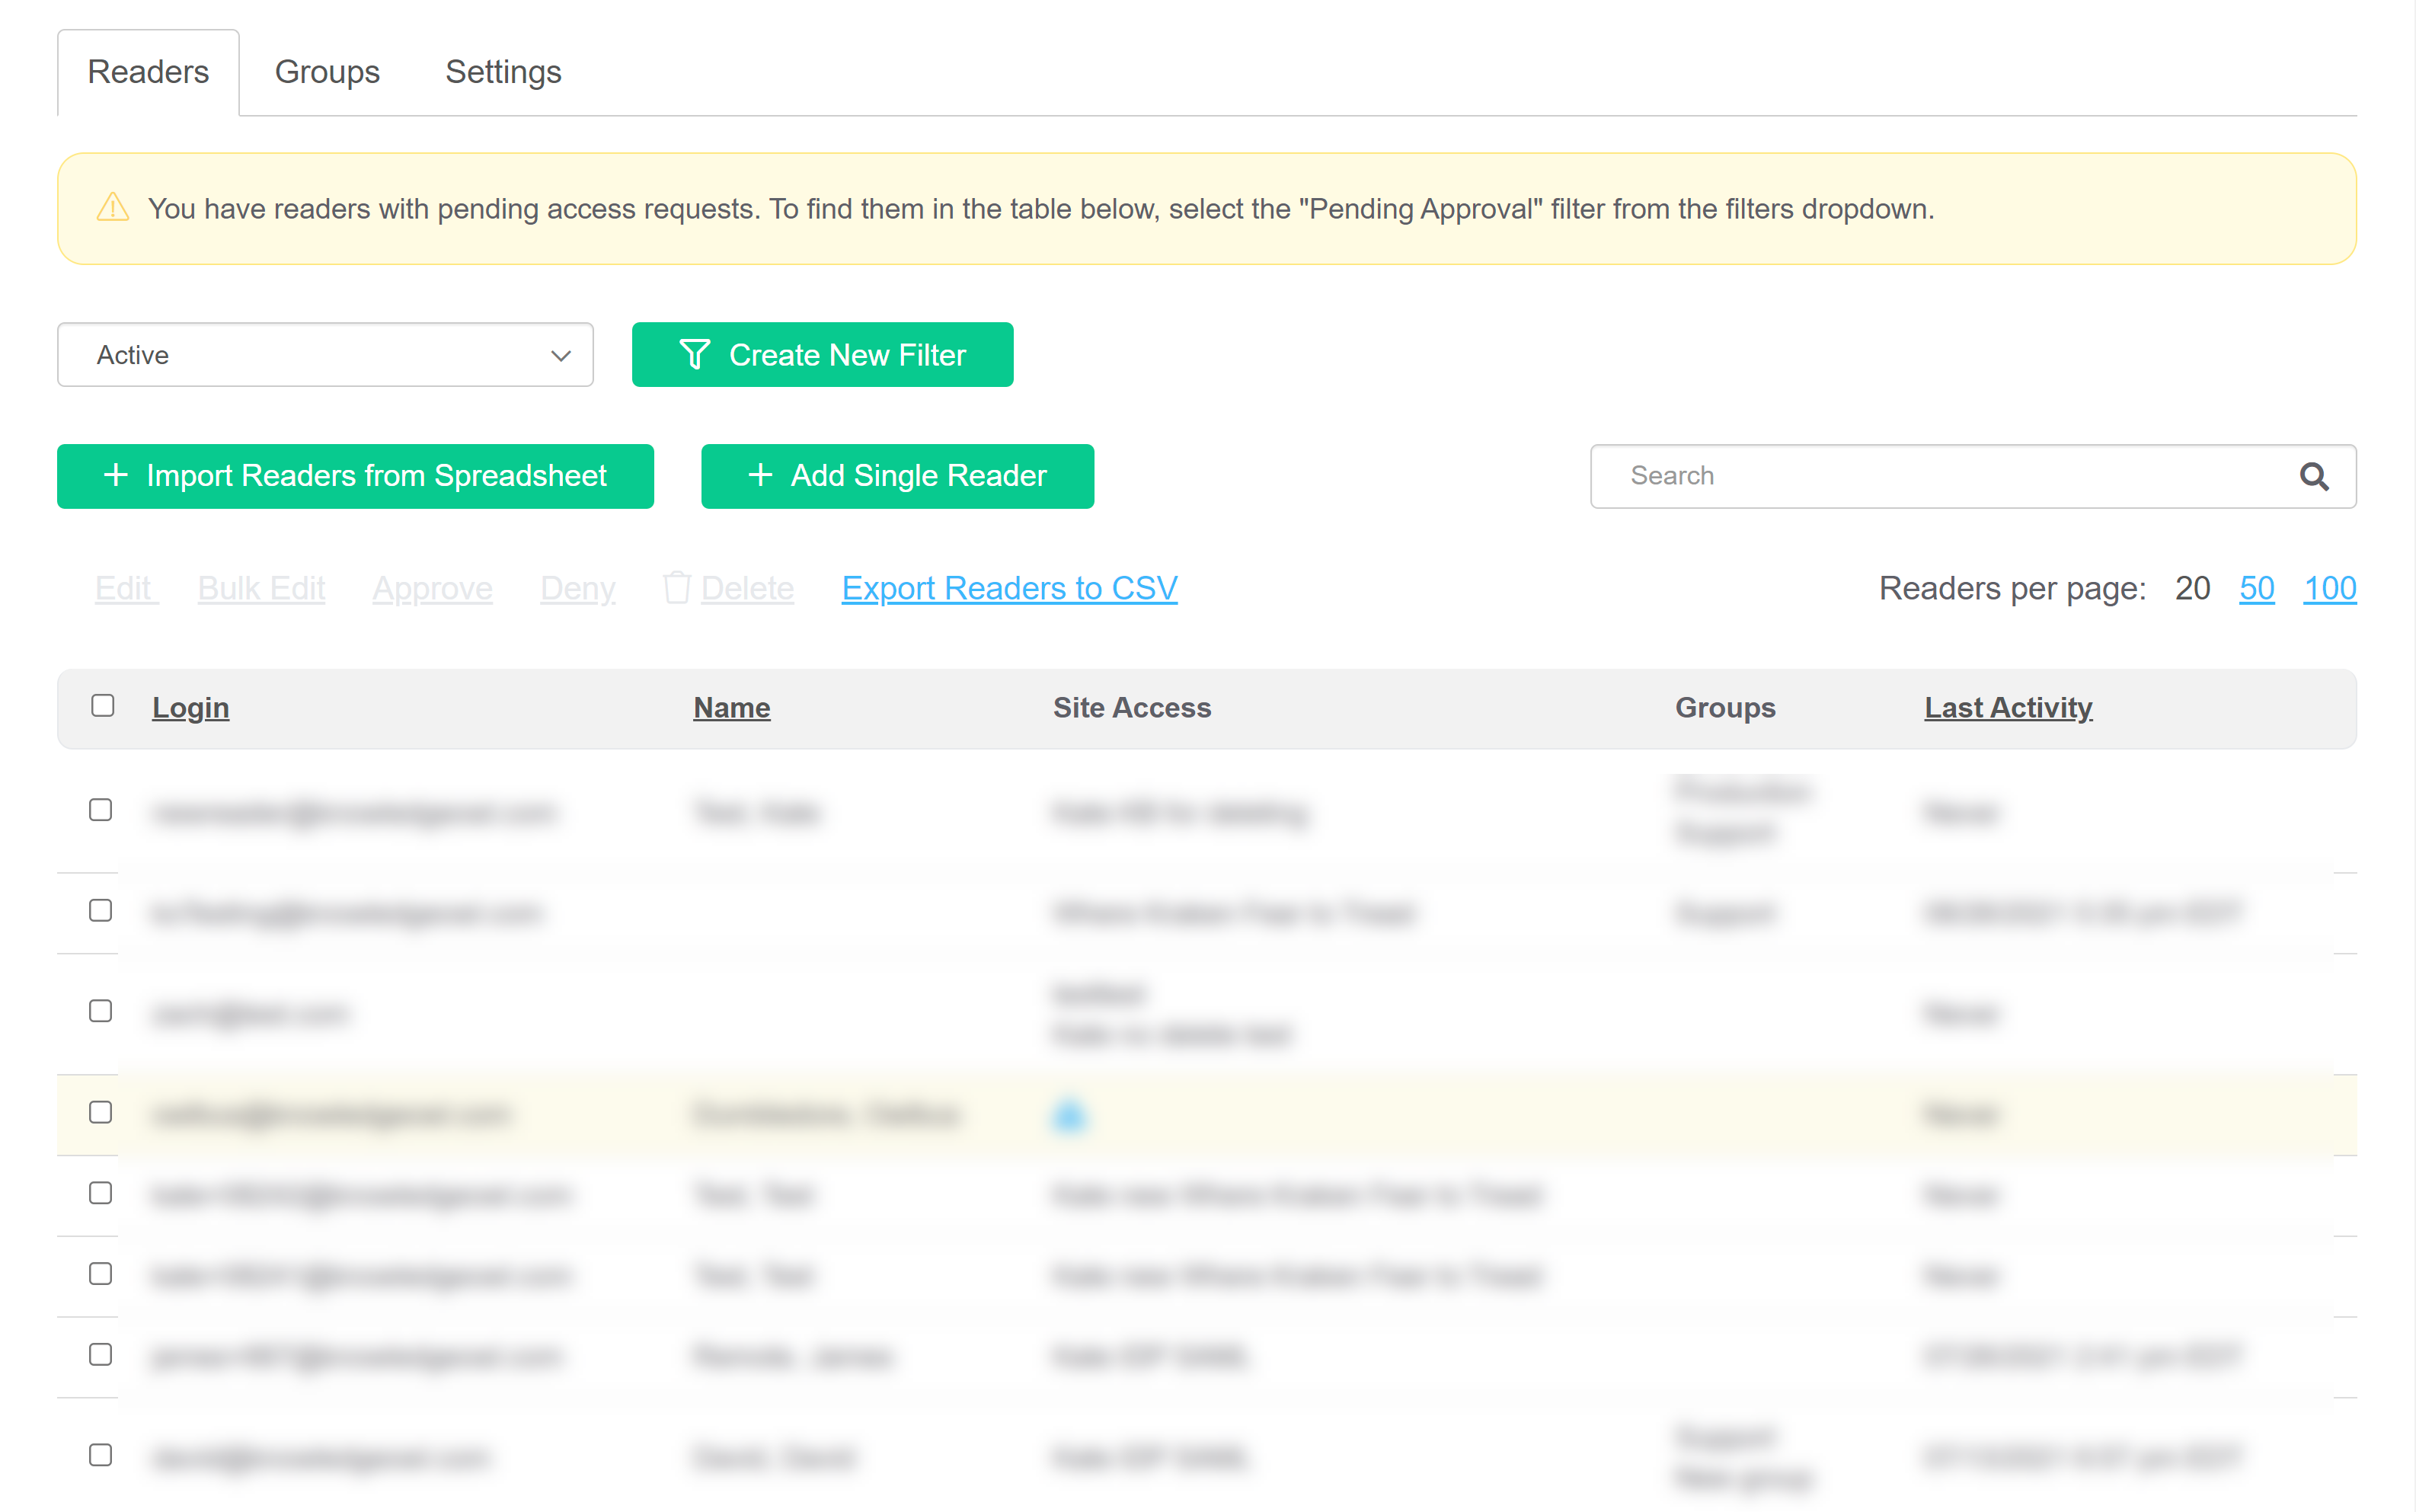Sort table by Login column
Screen dimensions: 2416x1512
(190, 708)
